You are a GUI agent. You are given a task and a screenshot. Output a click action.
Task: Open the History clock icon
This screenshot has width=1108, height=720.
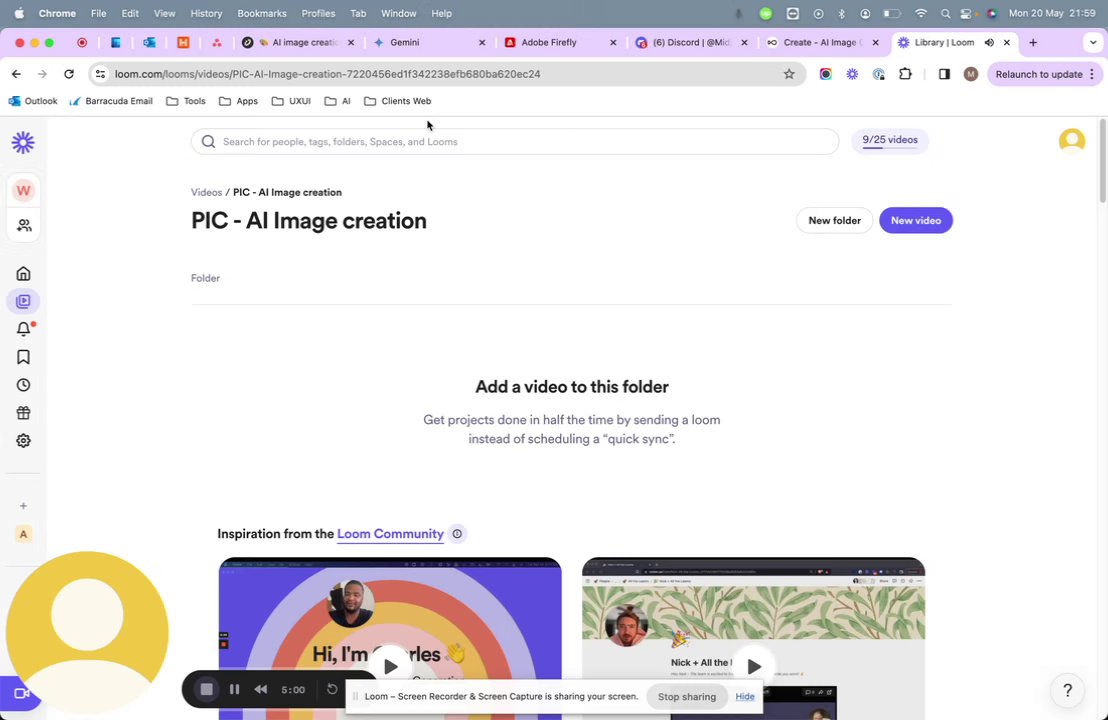(23, 385)
